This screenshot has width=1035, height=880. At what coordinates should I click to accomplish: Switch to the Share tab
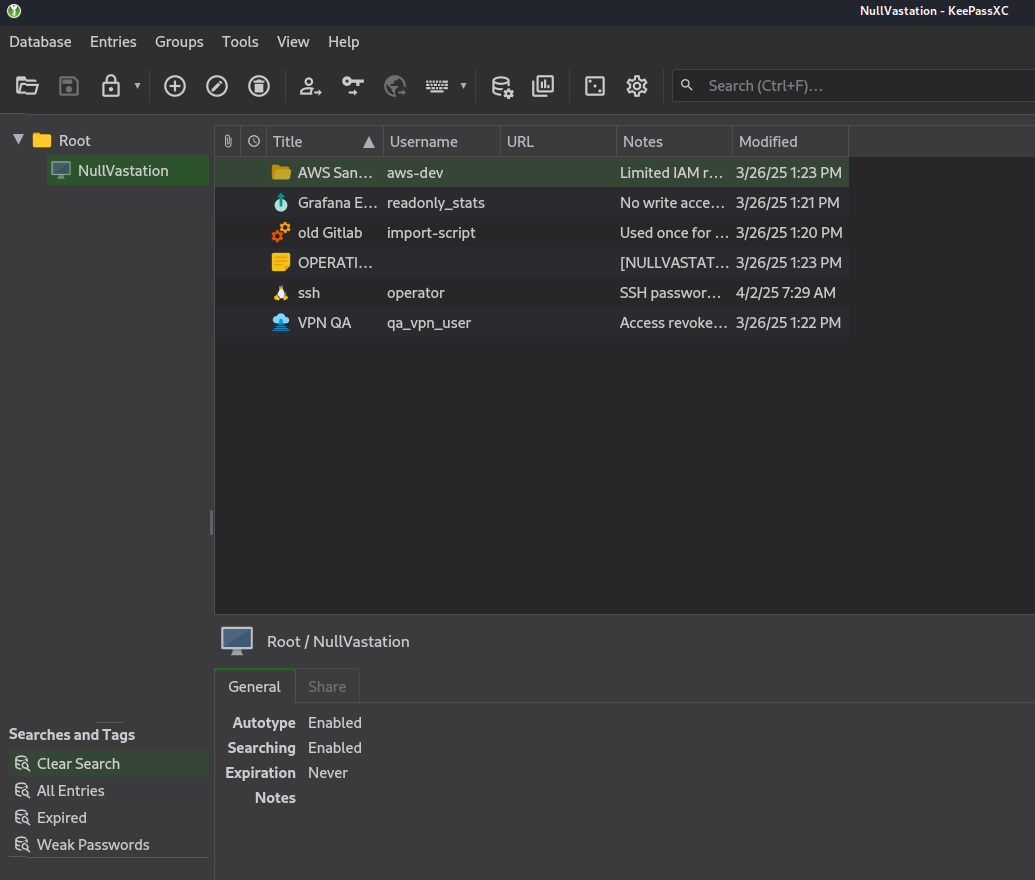click(x=327, y=687)
